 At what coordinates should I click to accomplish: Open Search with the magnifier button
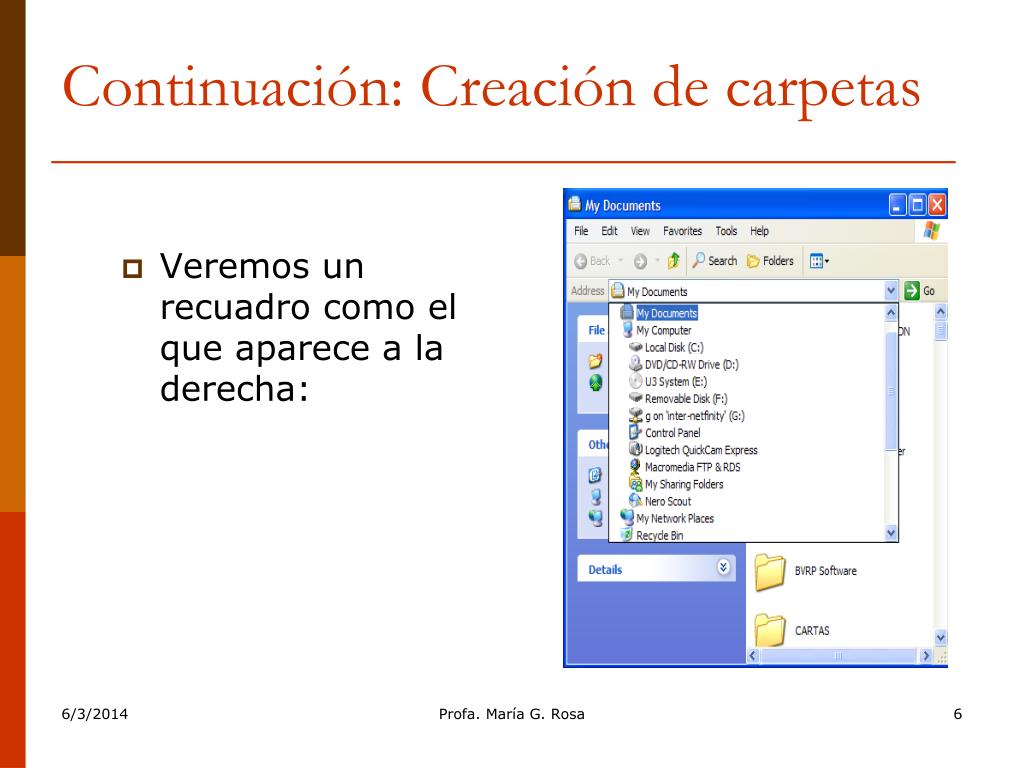coord(714,261)
